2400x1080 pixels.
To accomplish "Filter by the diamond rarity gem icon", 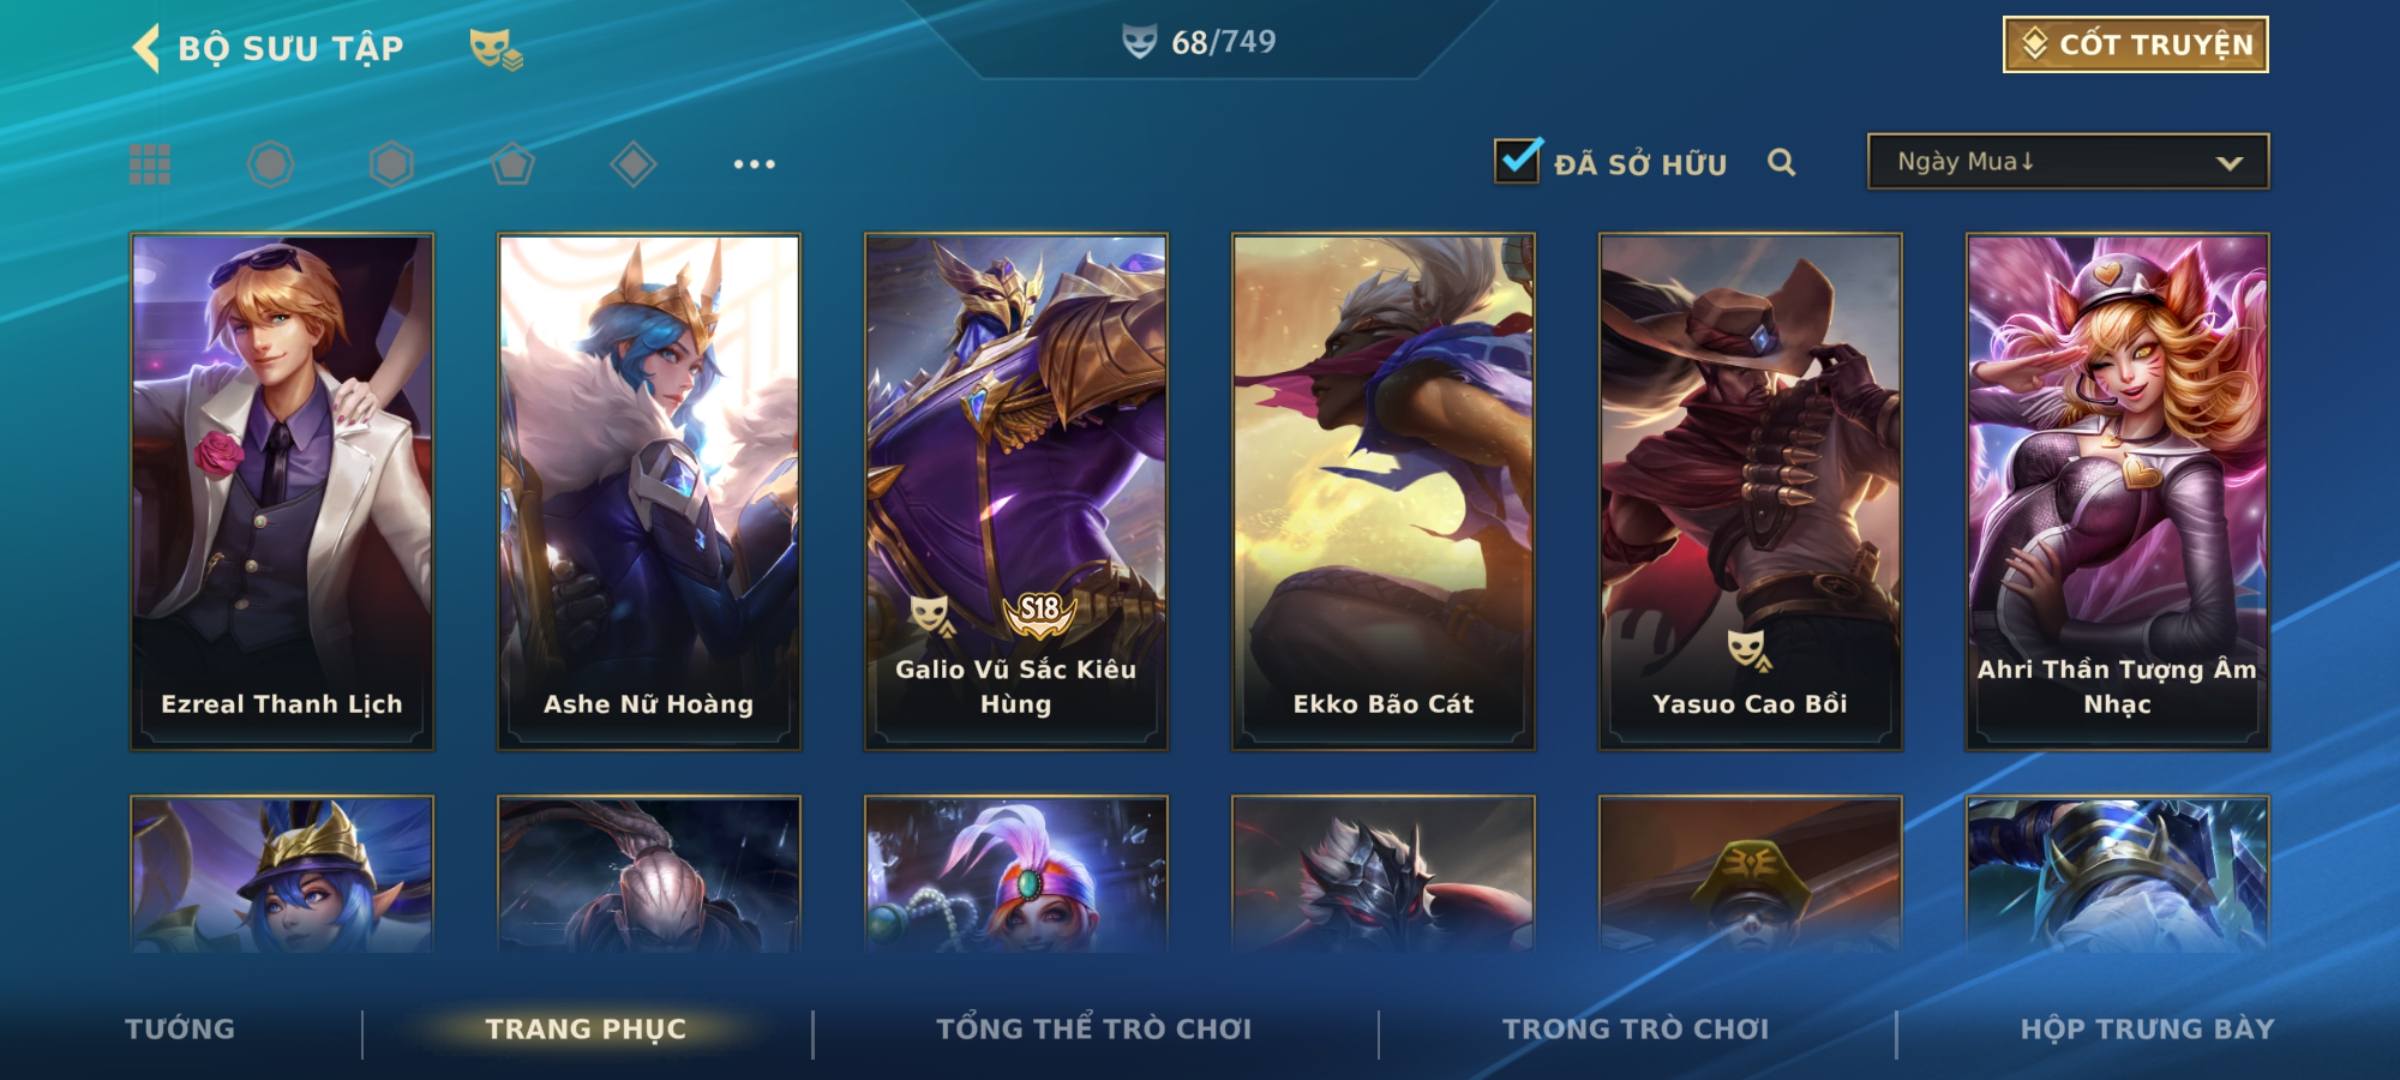I will [633, 164].
